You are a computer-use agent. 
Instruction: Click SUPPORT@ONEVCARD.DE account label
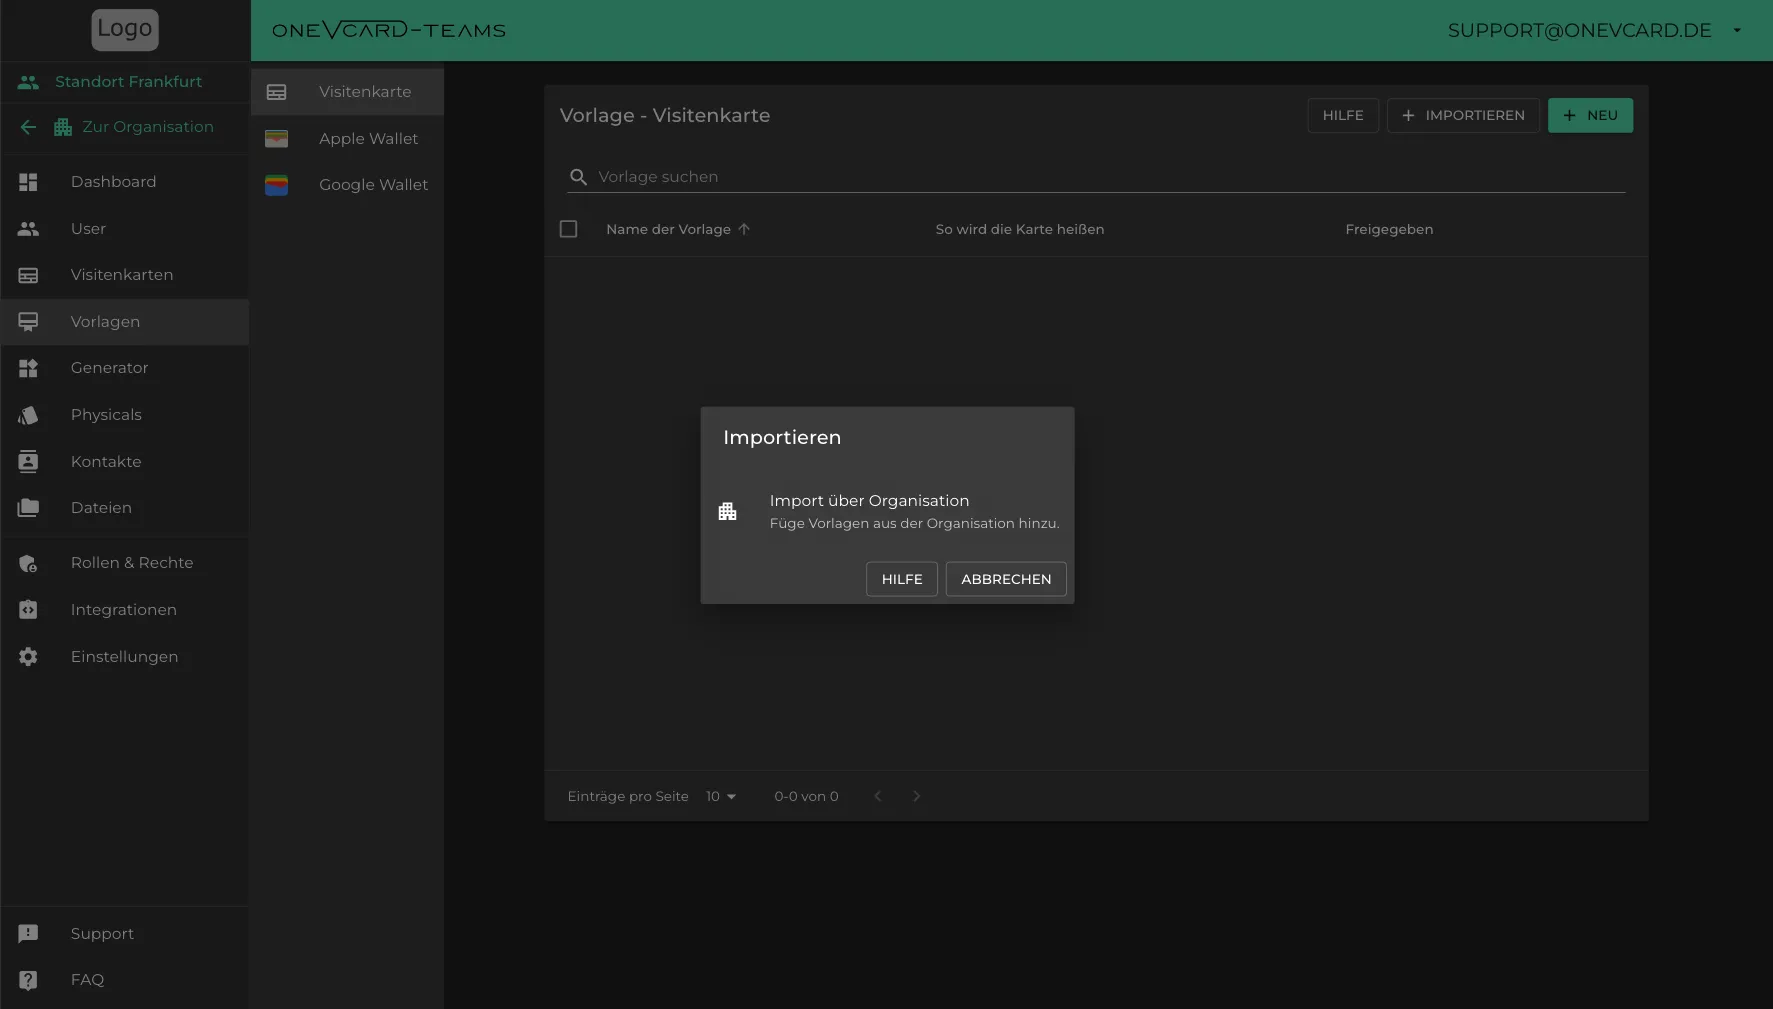click(1579, 30)
